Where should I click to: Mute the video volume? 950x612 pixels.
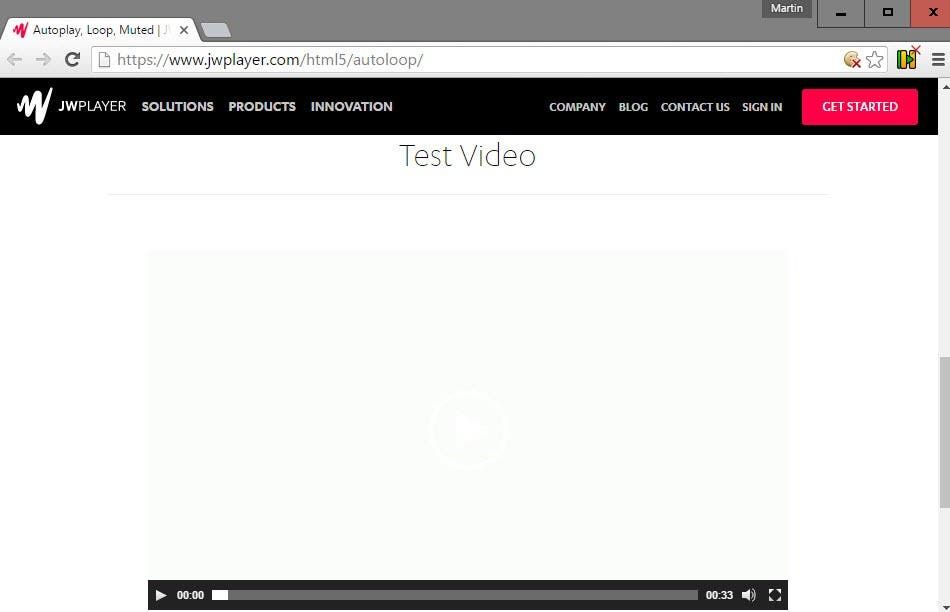pyautogui.click(x=749, y=595)
